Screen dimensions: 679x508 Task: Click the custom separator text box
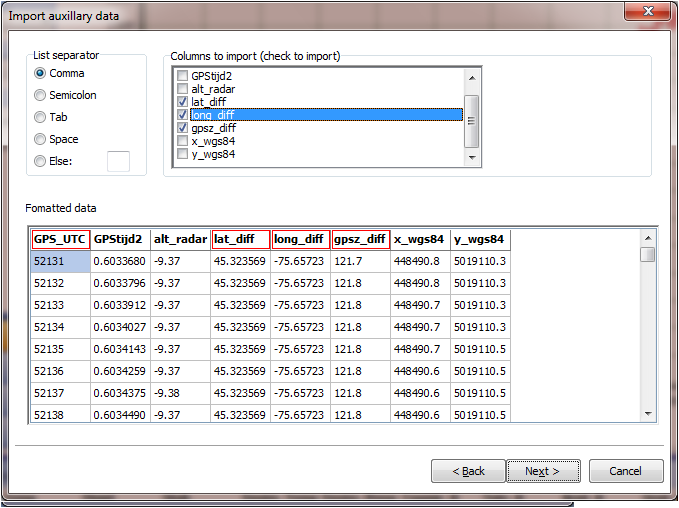coord(118,161)
